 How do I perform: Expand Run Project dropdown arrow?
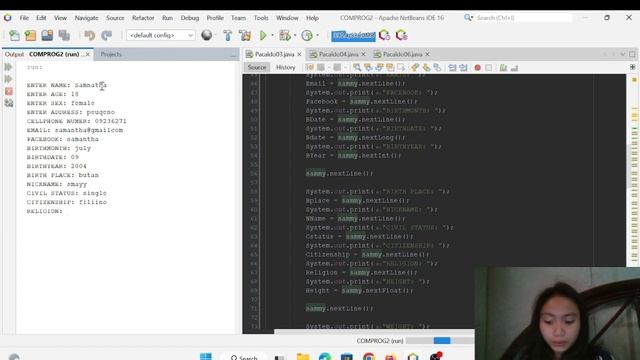272,36
